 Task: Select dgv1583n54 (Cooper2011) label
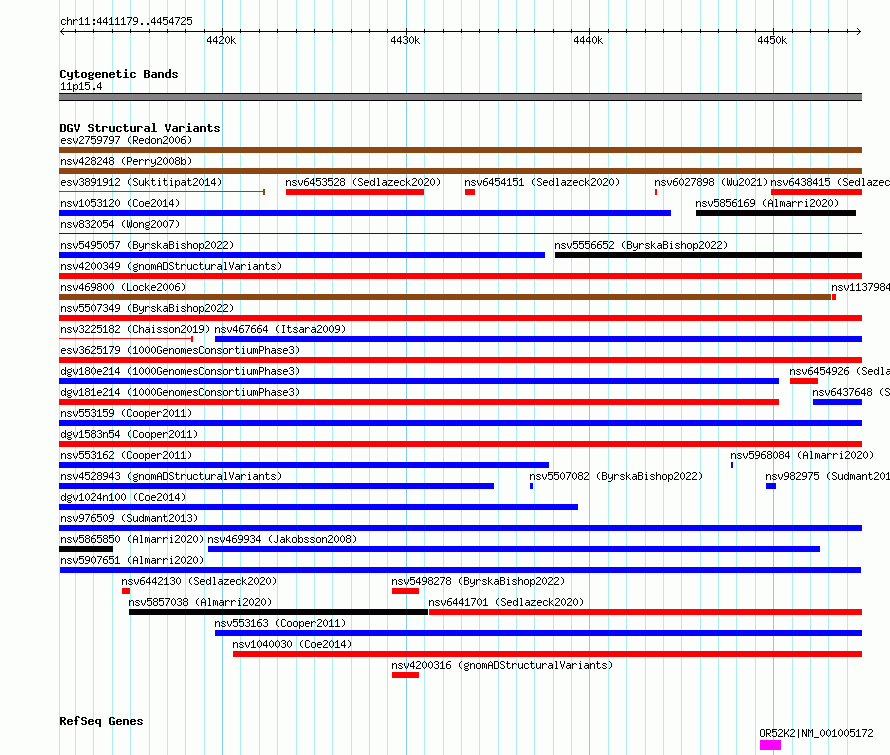click(129, 434)
